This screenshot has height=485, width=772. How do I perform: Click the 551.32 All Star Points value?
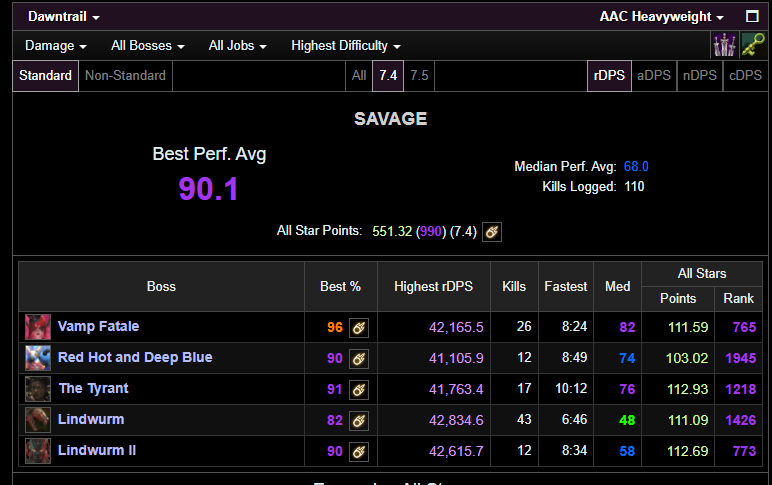[392, 231]
